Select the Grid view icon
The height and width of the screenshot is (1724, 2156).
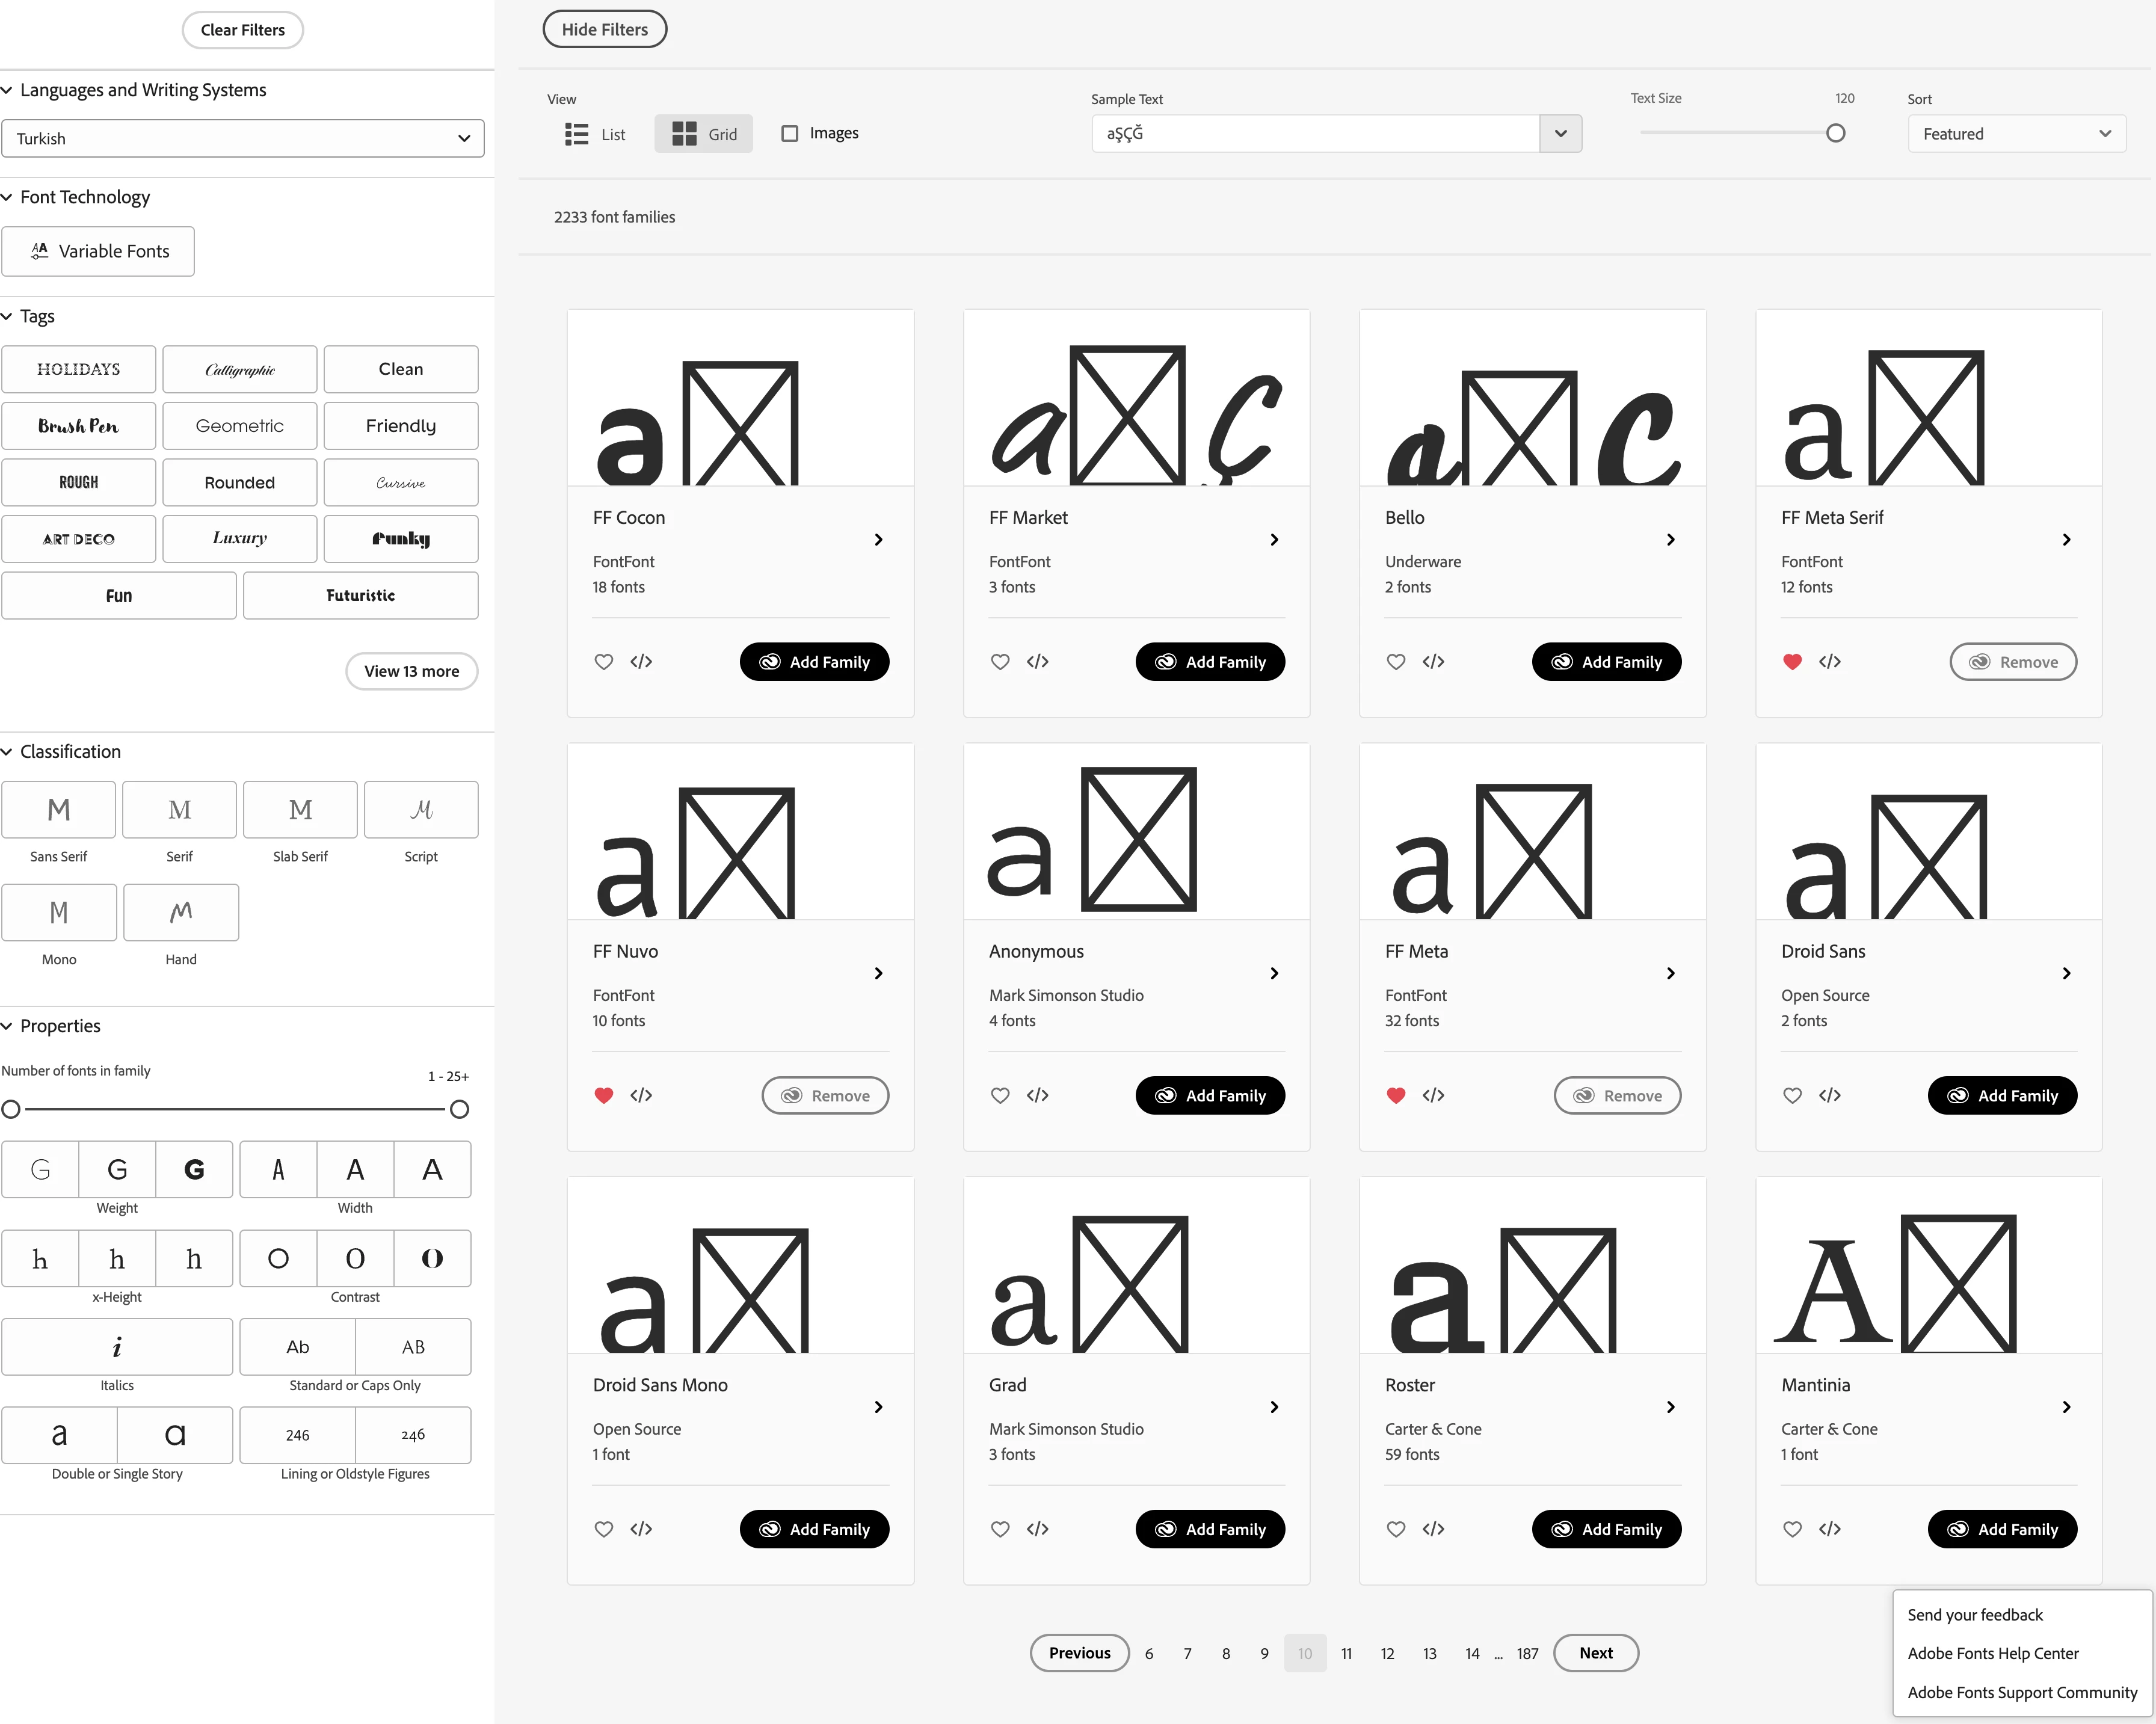pos(684,134)
